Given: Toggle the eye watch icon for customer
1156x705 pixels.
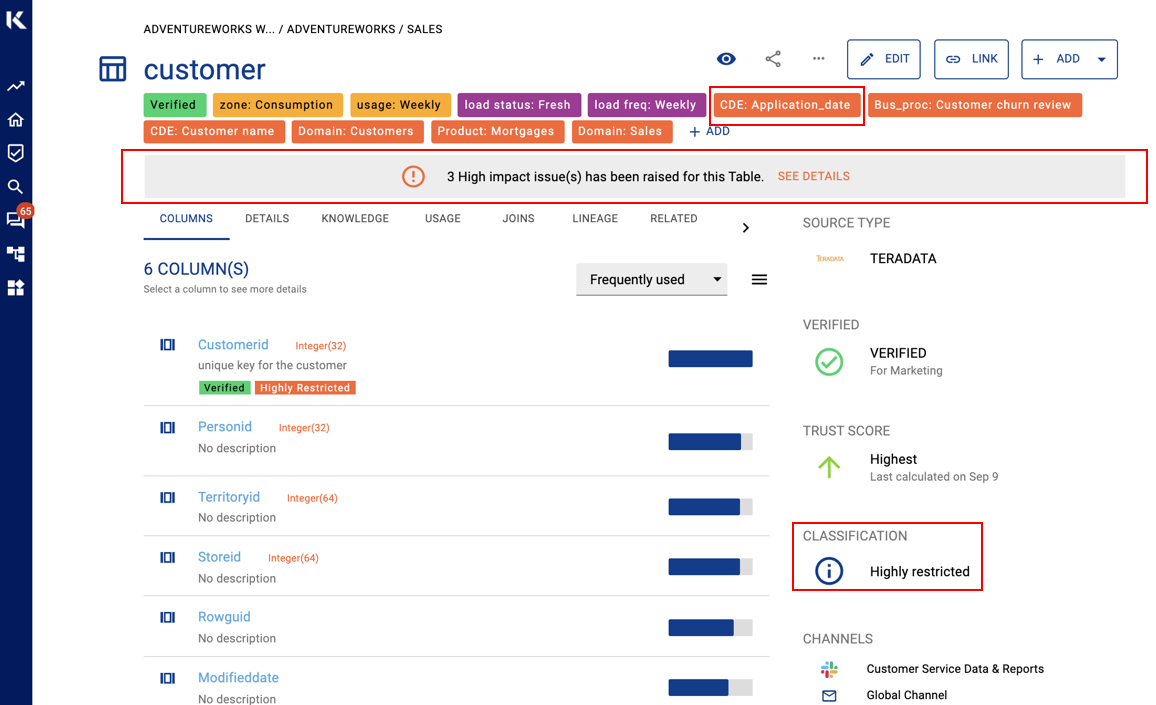Looking at the screenshot, I should click(x=726, y=59).
